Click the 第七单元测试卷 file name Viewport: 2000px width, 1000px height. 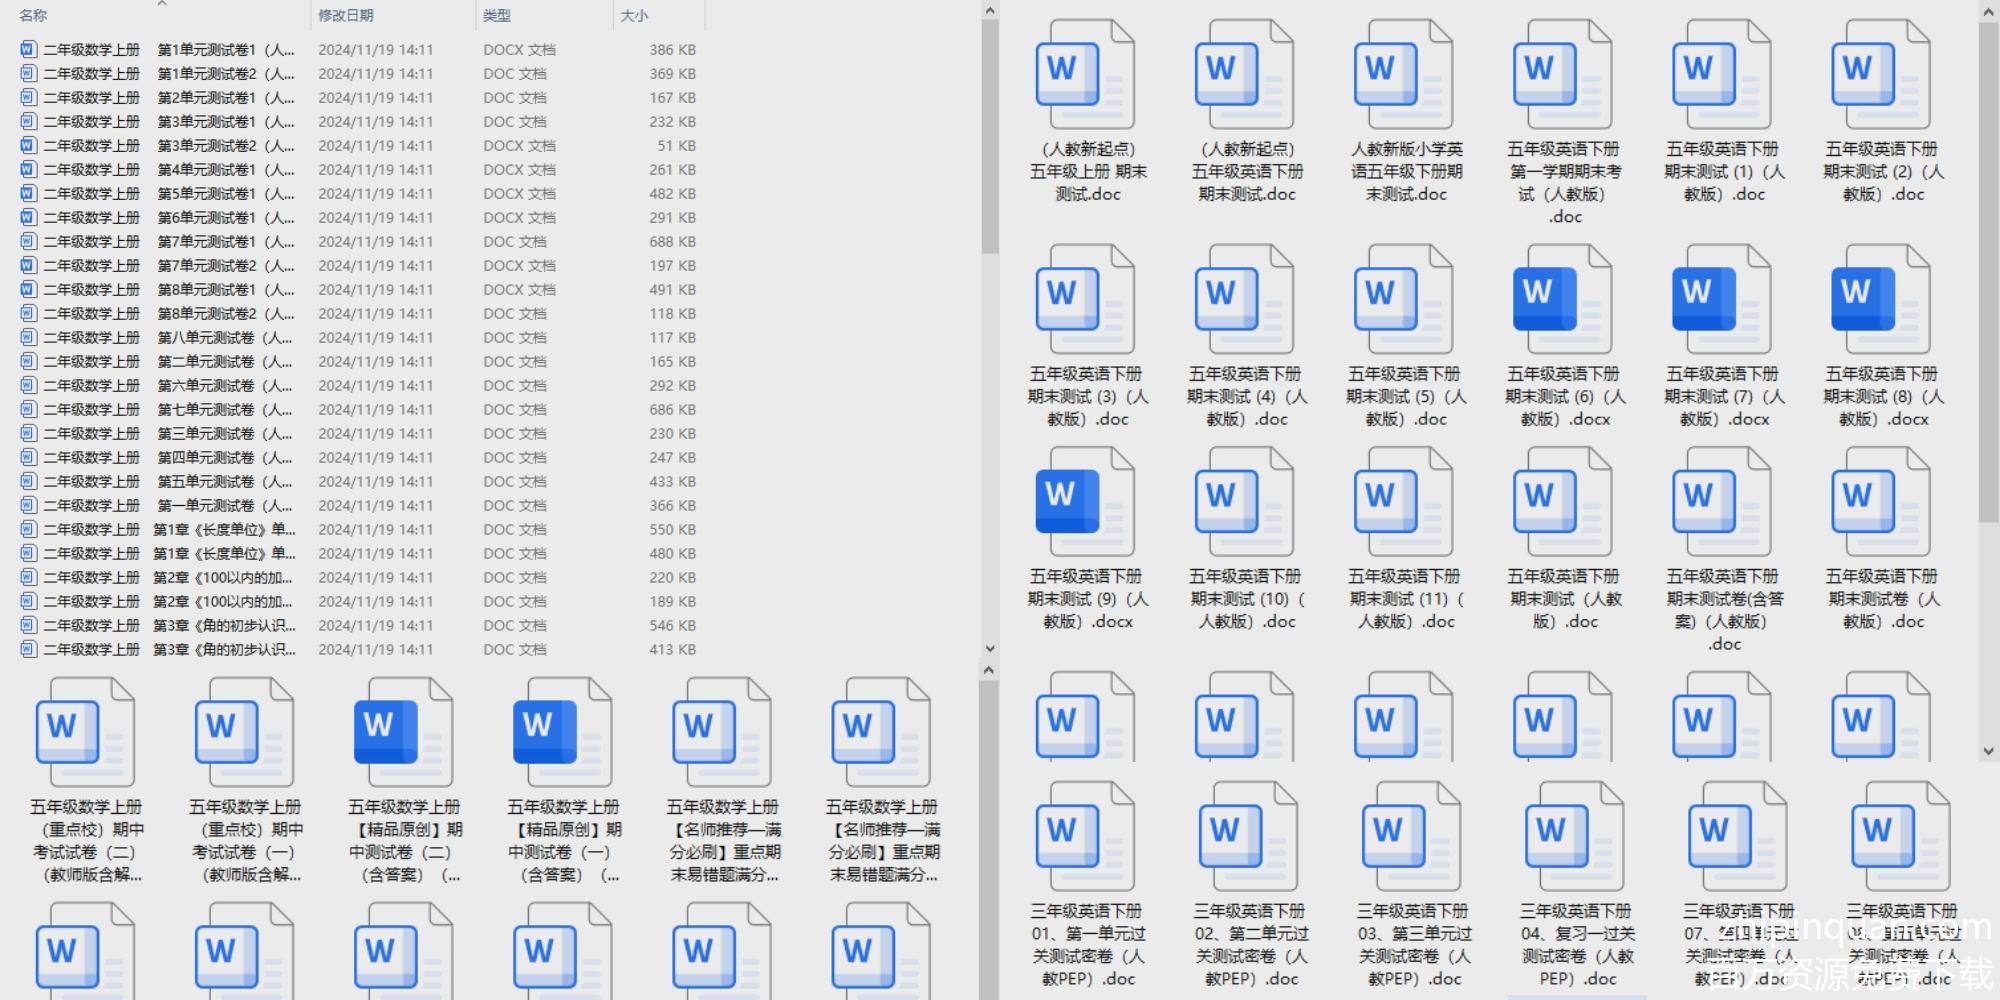pyautogui.click(x=168, y=409)
